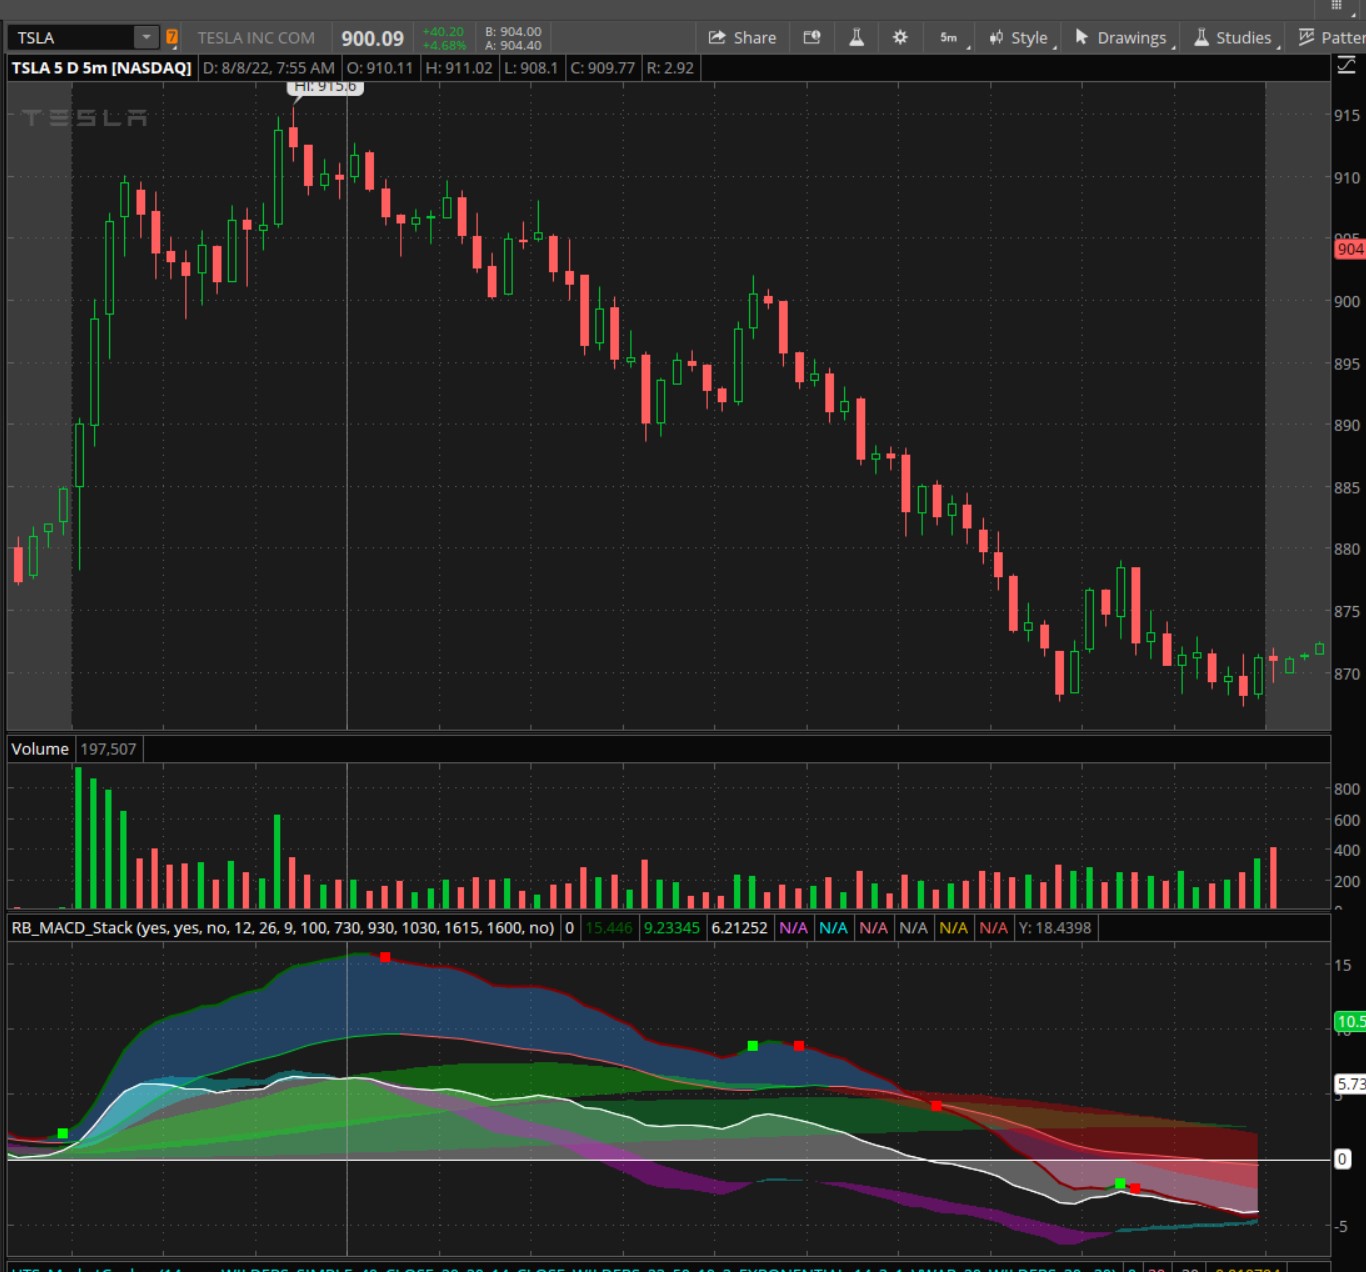This screenshot has height=1272, width=1366.
Task: Click the TSLA symbol input field
Action: (x=71, y=38)
